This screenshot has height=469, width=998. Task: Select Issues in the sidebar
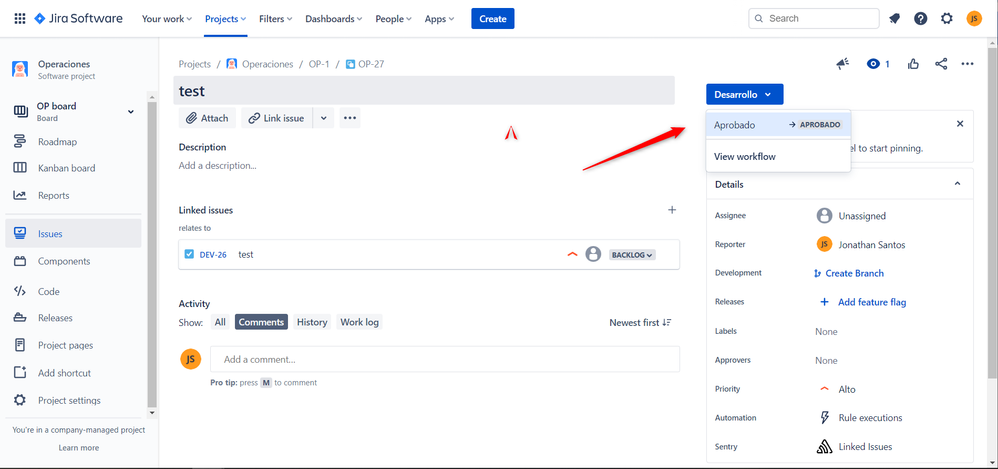pyautogui.click(x=73, y=234)
